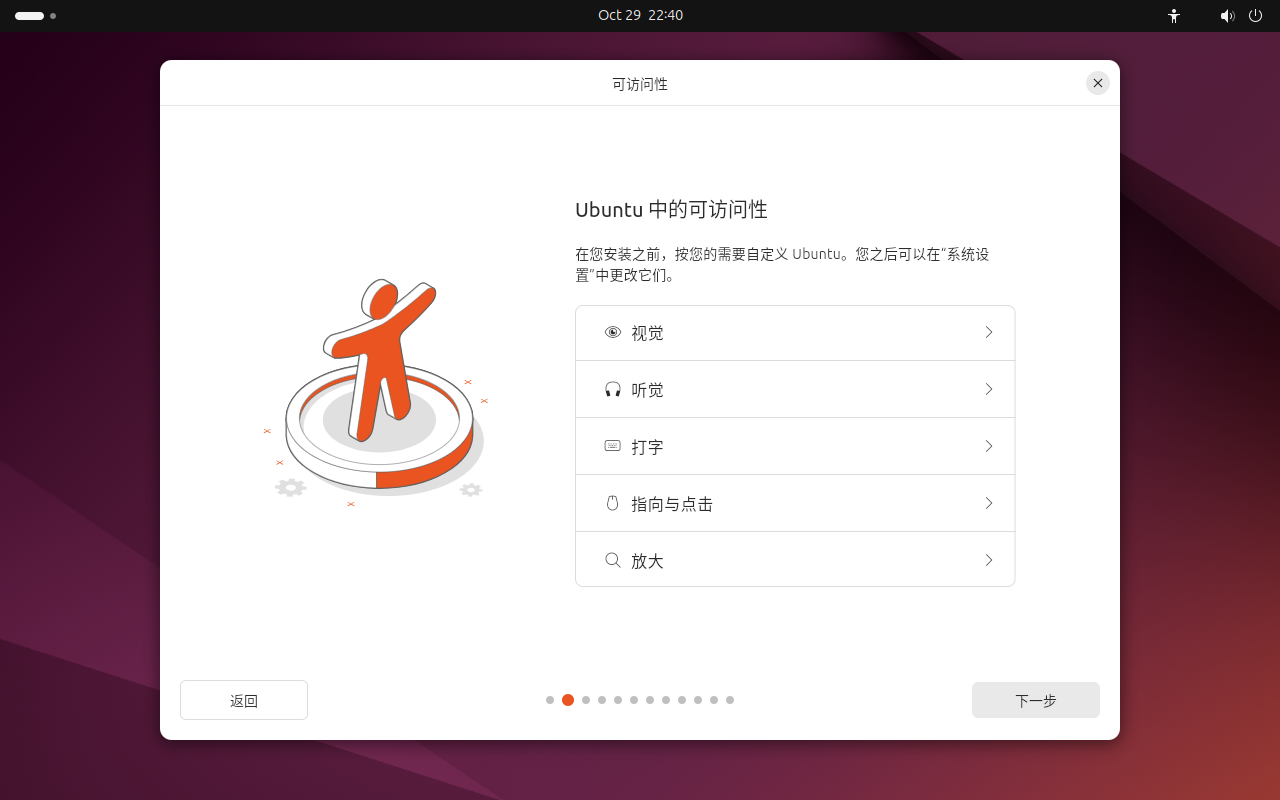Click the mouse icon beside 指向与点击
This screenshot has width=1280, height=800.
point(613,503)
